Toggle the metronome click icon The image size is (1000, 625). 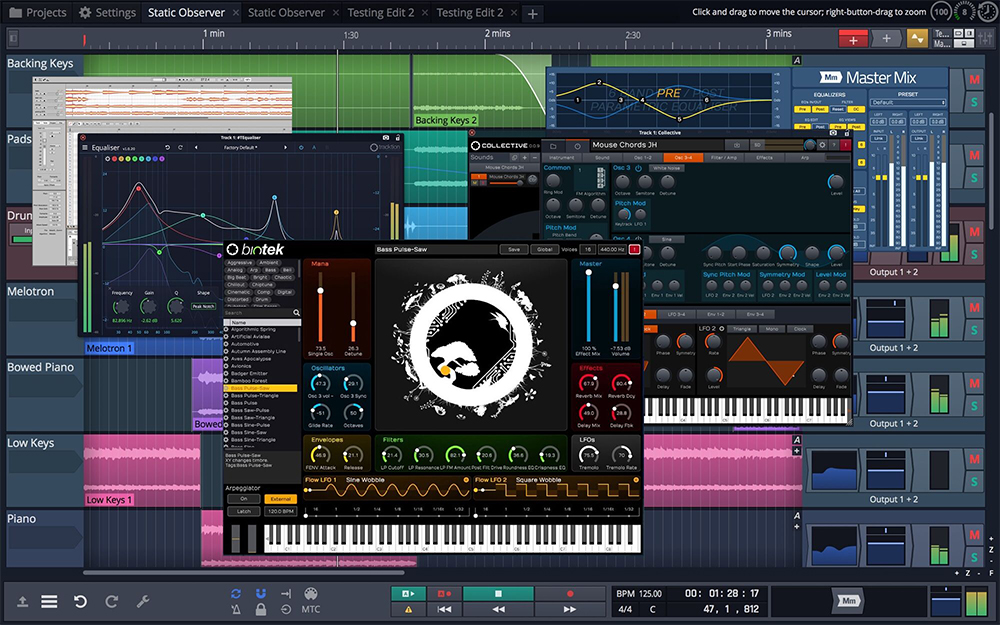coord(236,610)
